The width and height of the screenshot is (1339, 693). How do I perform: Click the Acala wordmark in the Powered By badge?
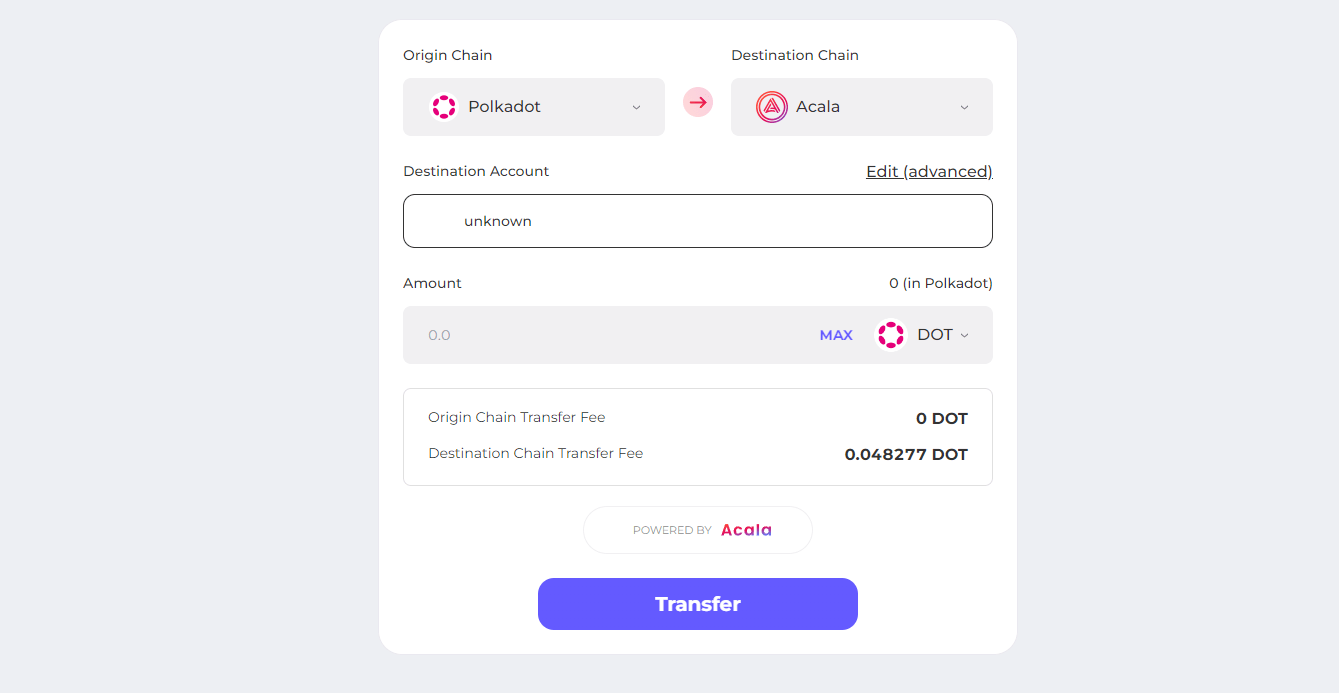[746, 530]
